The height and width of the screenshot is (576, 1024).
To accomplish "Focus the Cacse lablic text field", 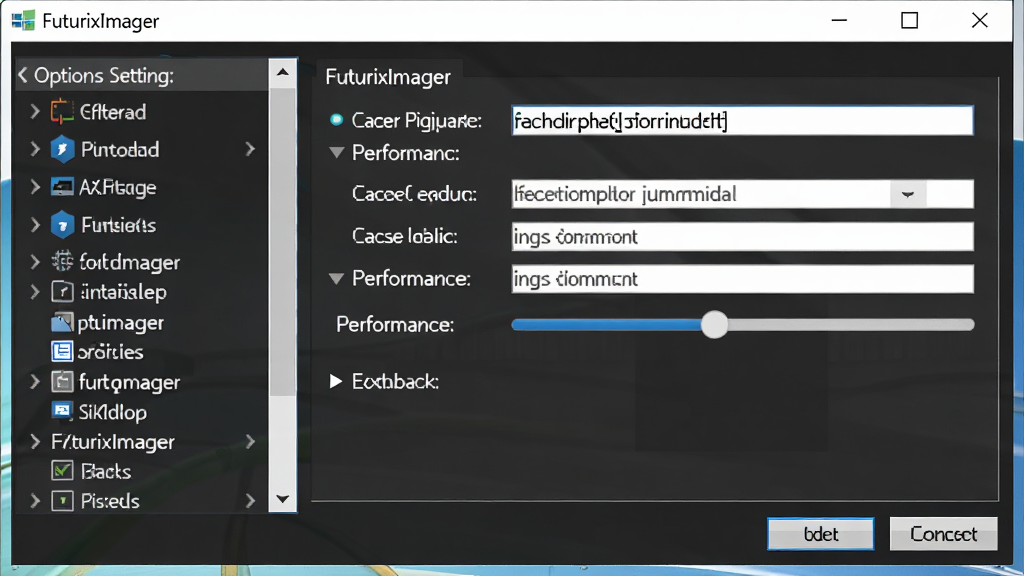I will click(x=743, y=236).
